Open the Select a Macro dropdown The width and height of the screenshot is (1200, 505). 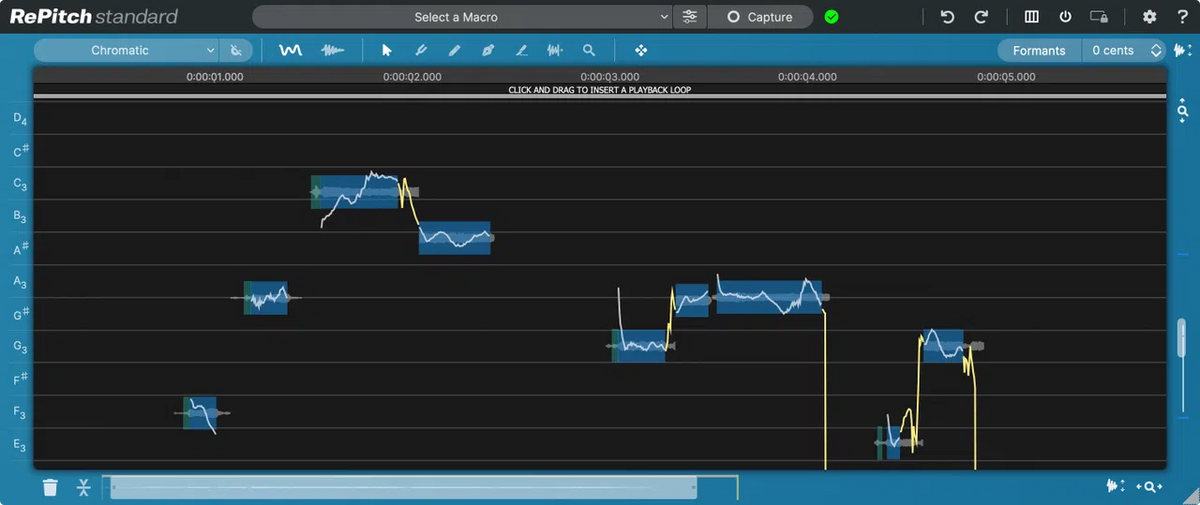pos(462,17)
